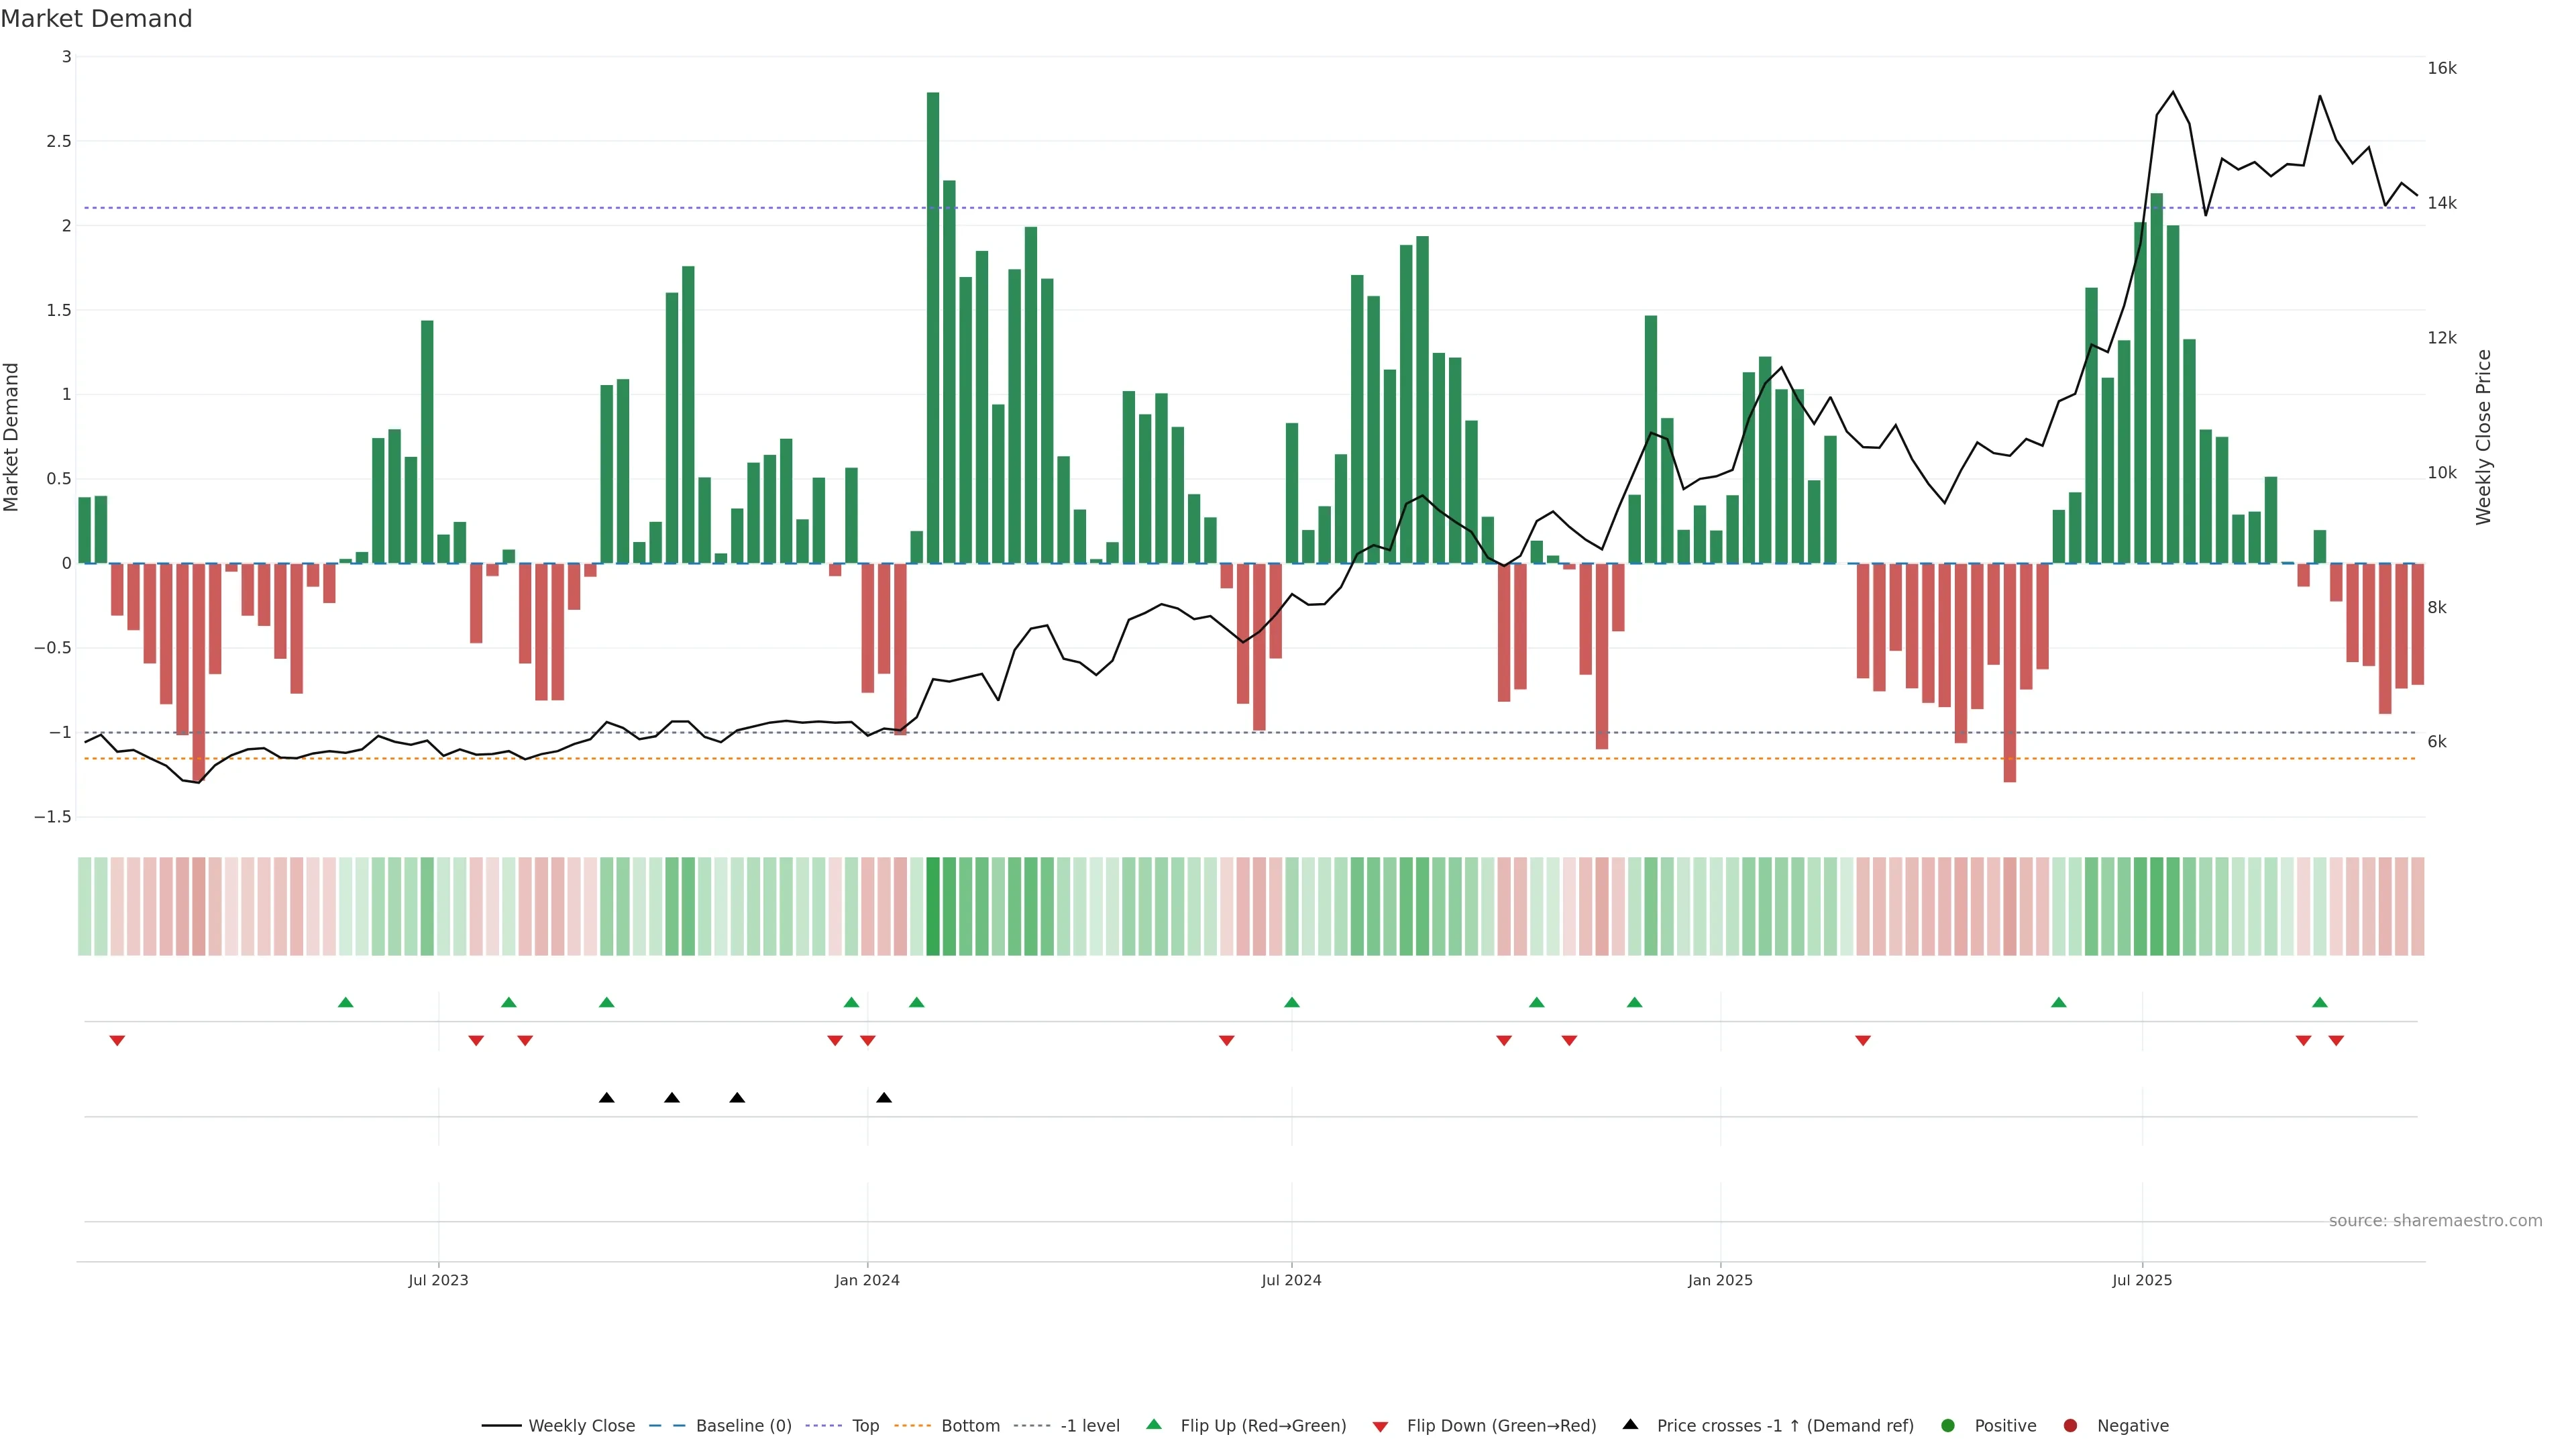Click the Negative red circle legend icon
This screenshot has width=2576, height=1449.
click(x=2070, y=1426)
